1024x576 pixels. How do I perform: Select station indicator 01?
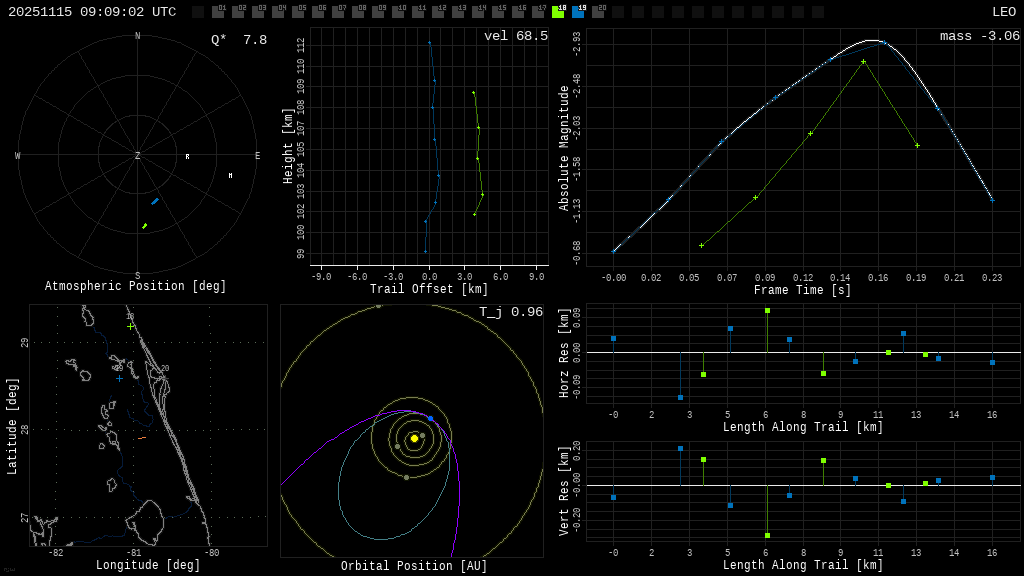point(218,11)
